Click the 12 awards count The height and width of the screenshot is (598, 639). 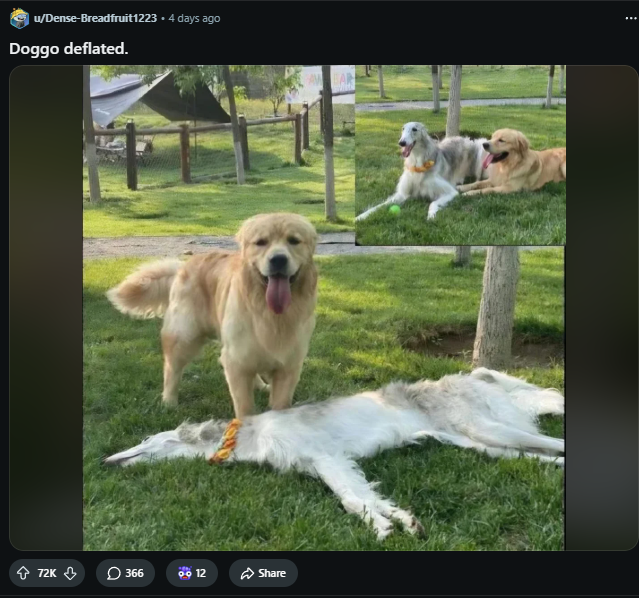[x=201, y=573]
